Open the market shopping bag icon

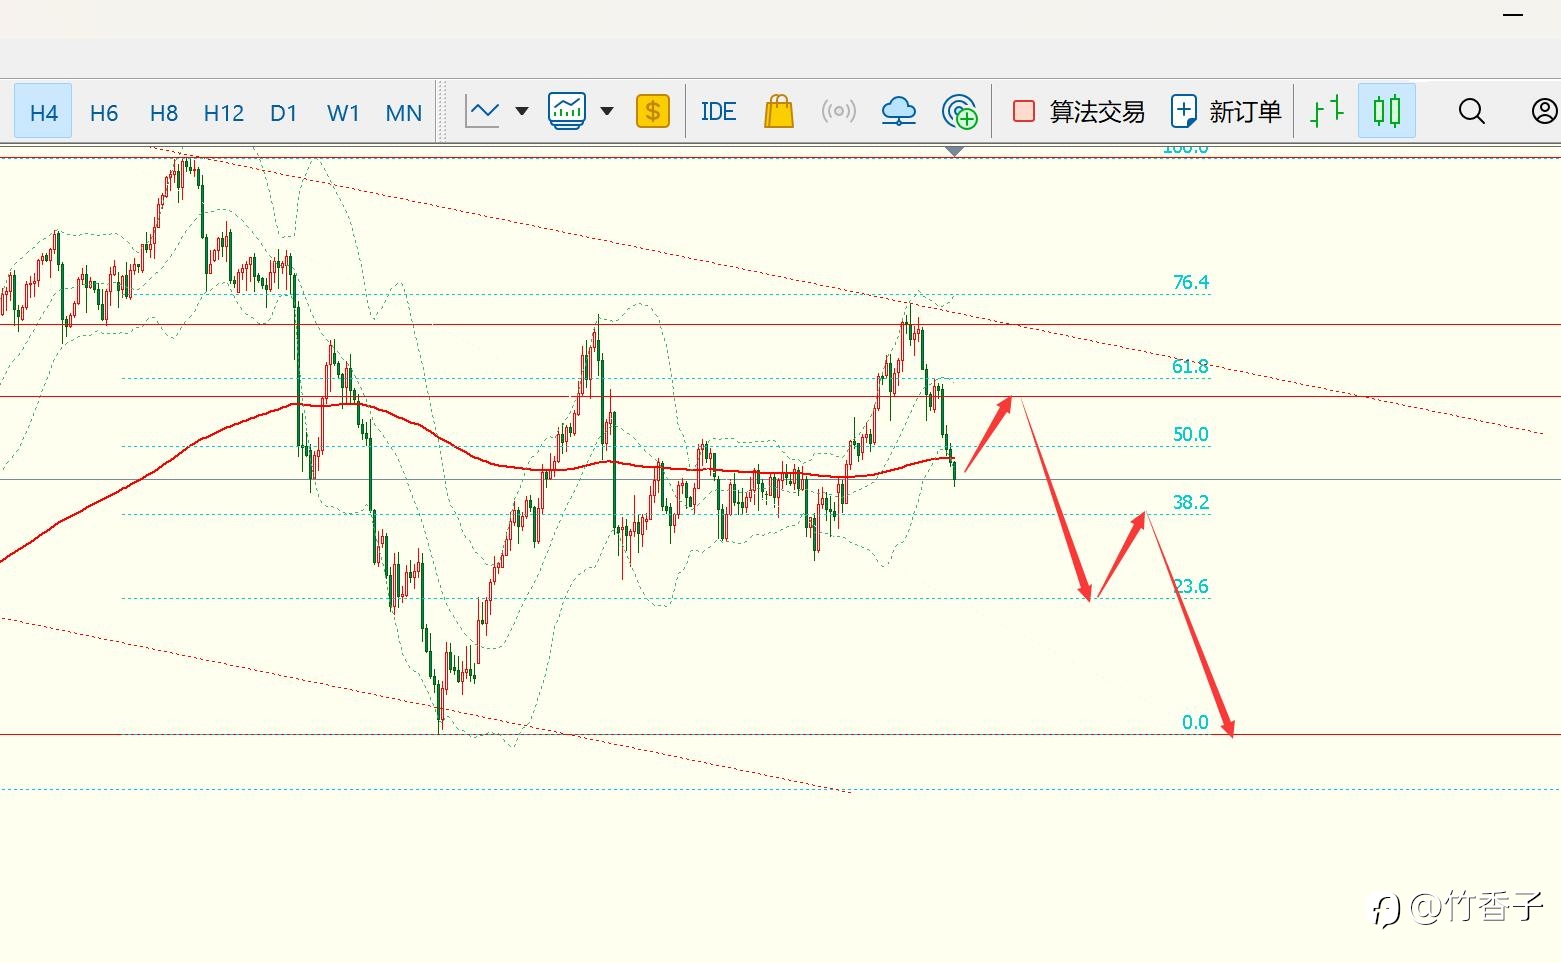(778, 111)
